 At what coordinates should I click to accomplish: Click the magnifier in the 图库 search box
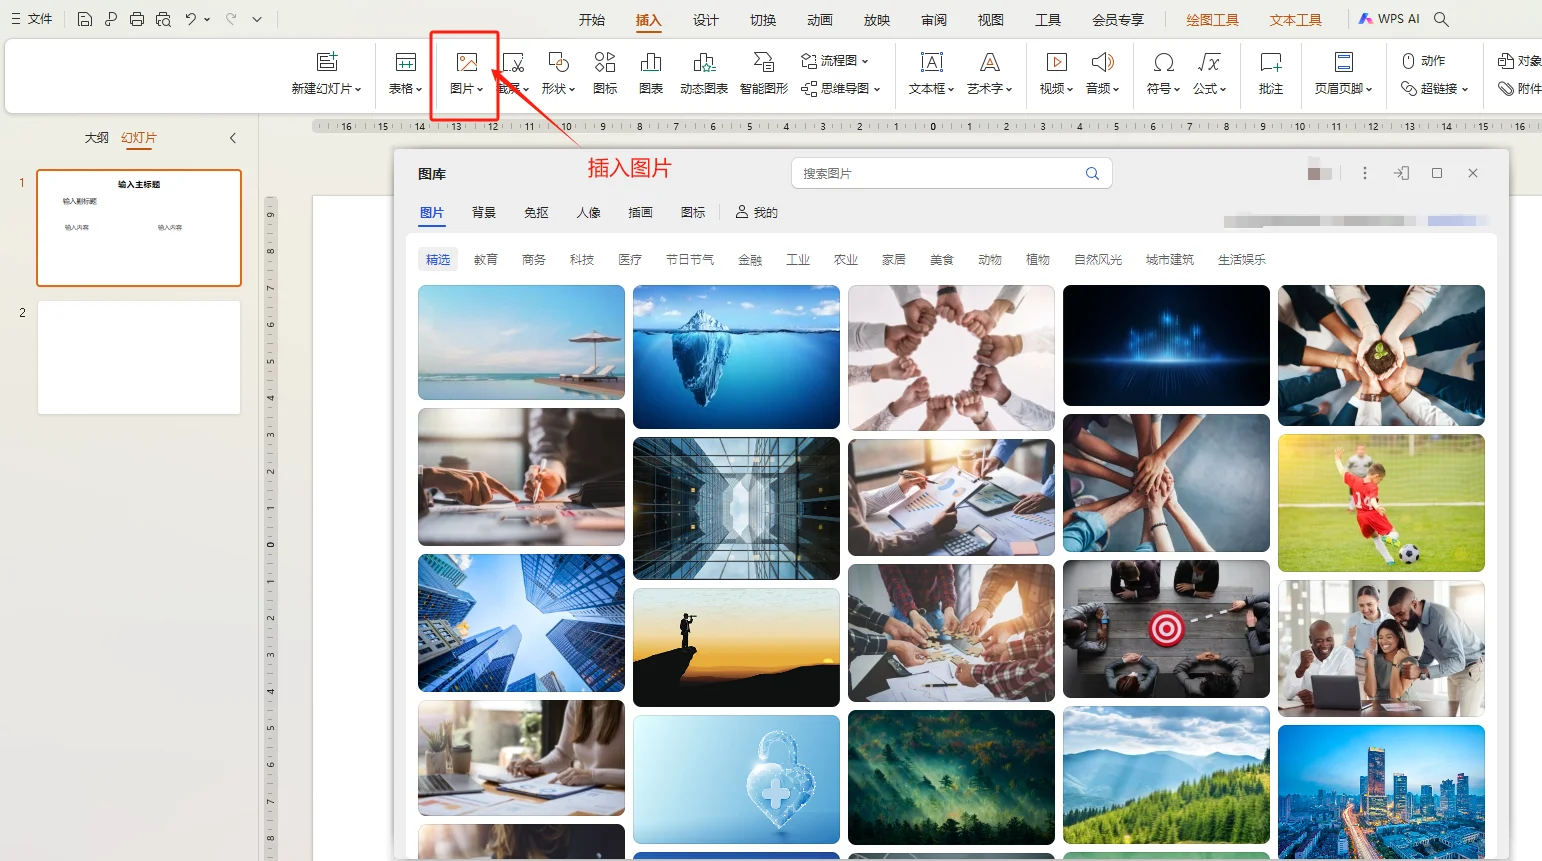[1092, 173]
